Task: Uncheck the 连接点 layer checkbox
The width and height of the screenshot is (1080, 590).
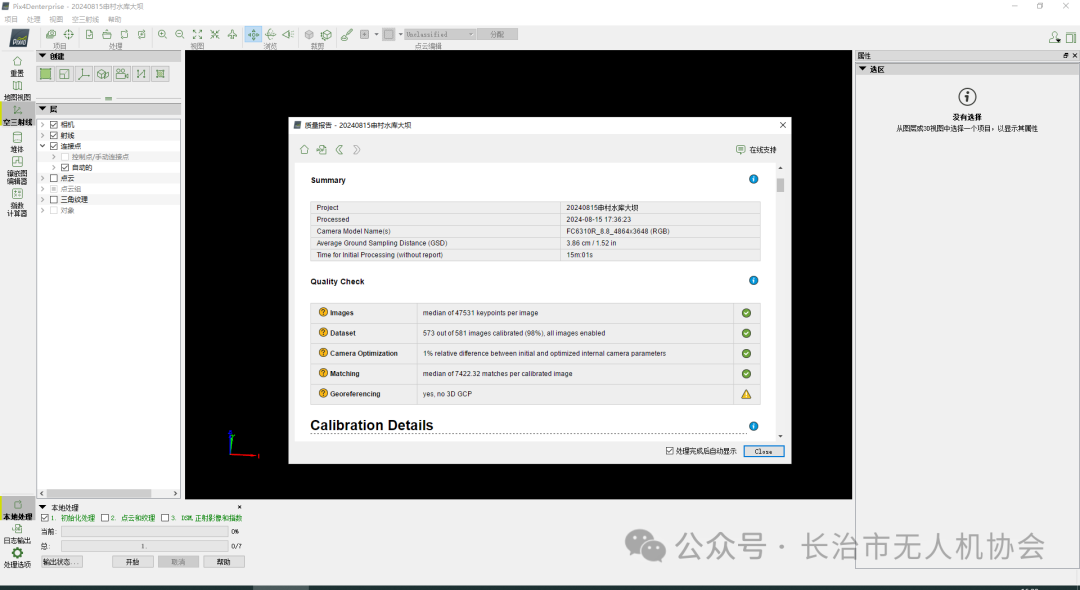Action: (x=54, y=146)
